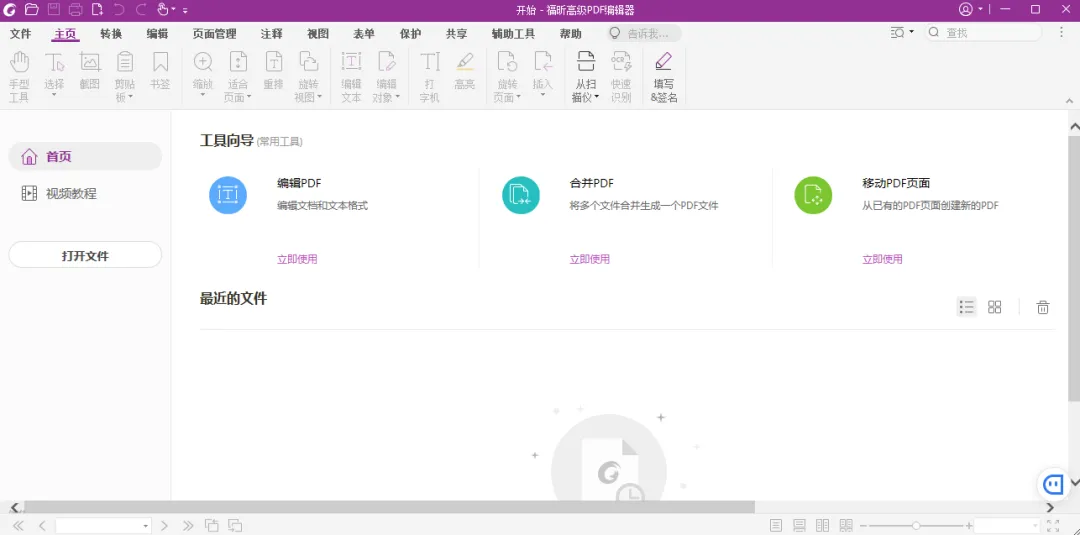
Task: Click the Undo arrow in title bar
Action: tap(118, 10)
